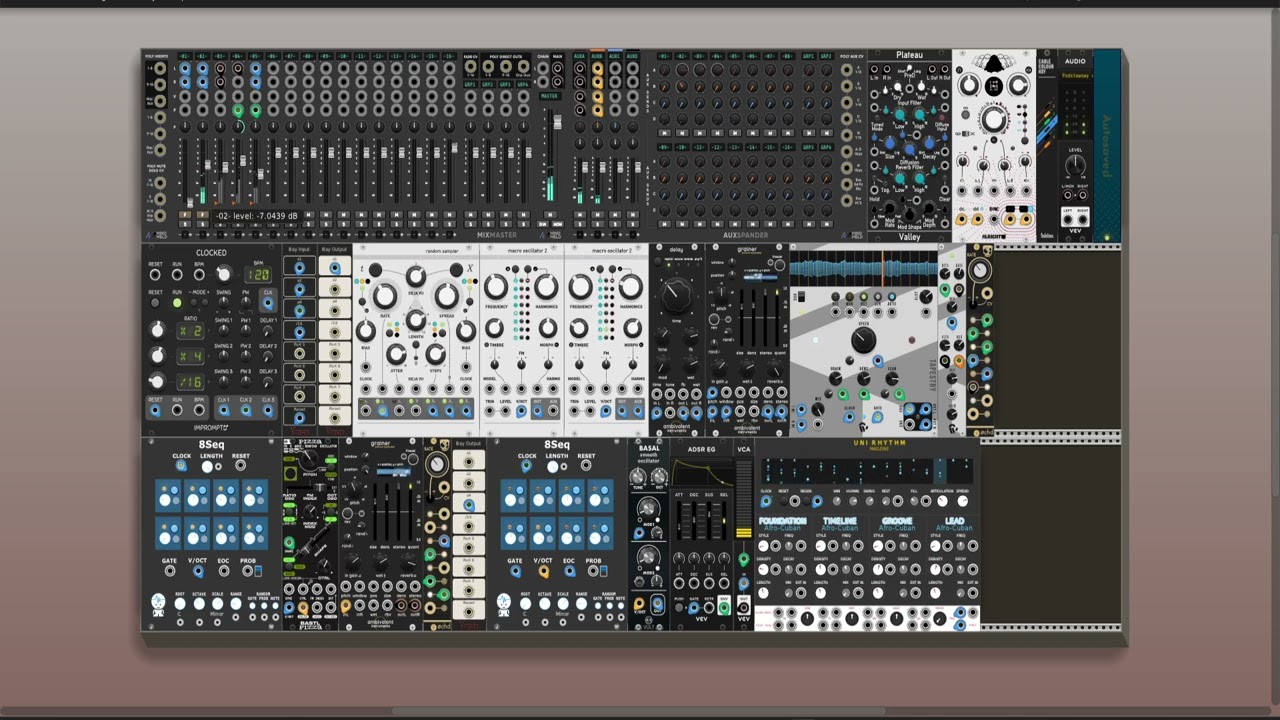Click the Clocked CLK 3 output jack

click(x=268, y=410)
